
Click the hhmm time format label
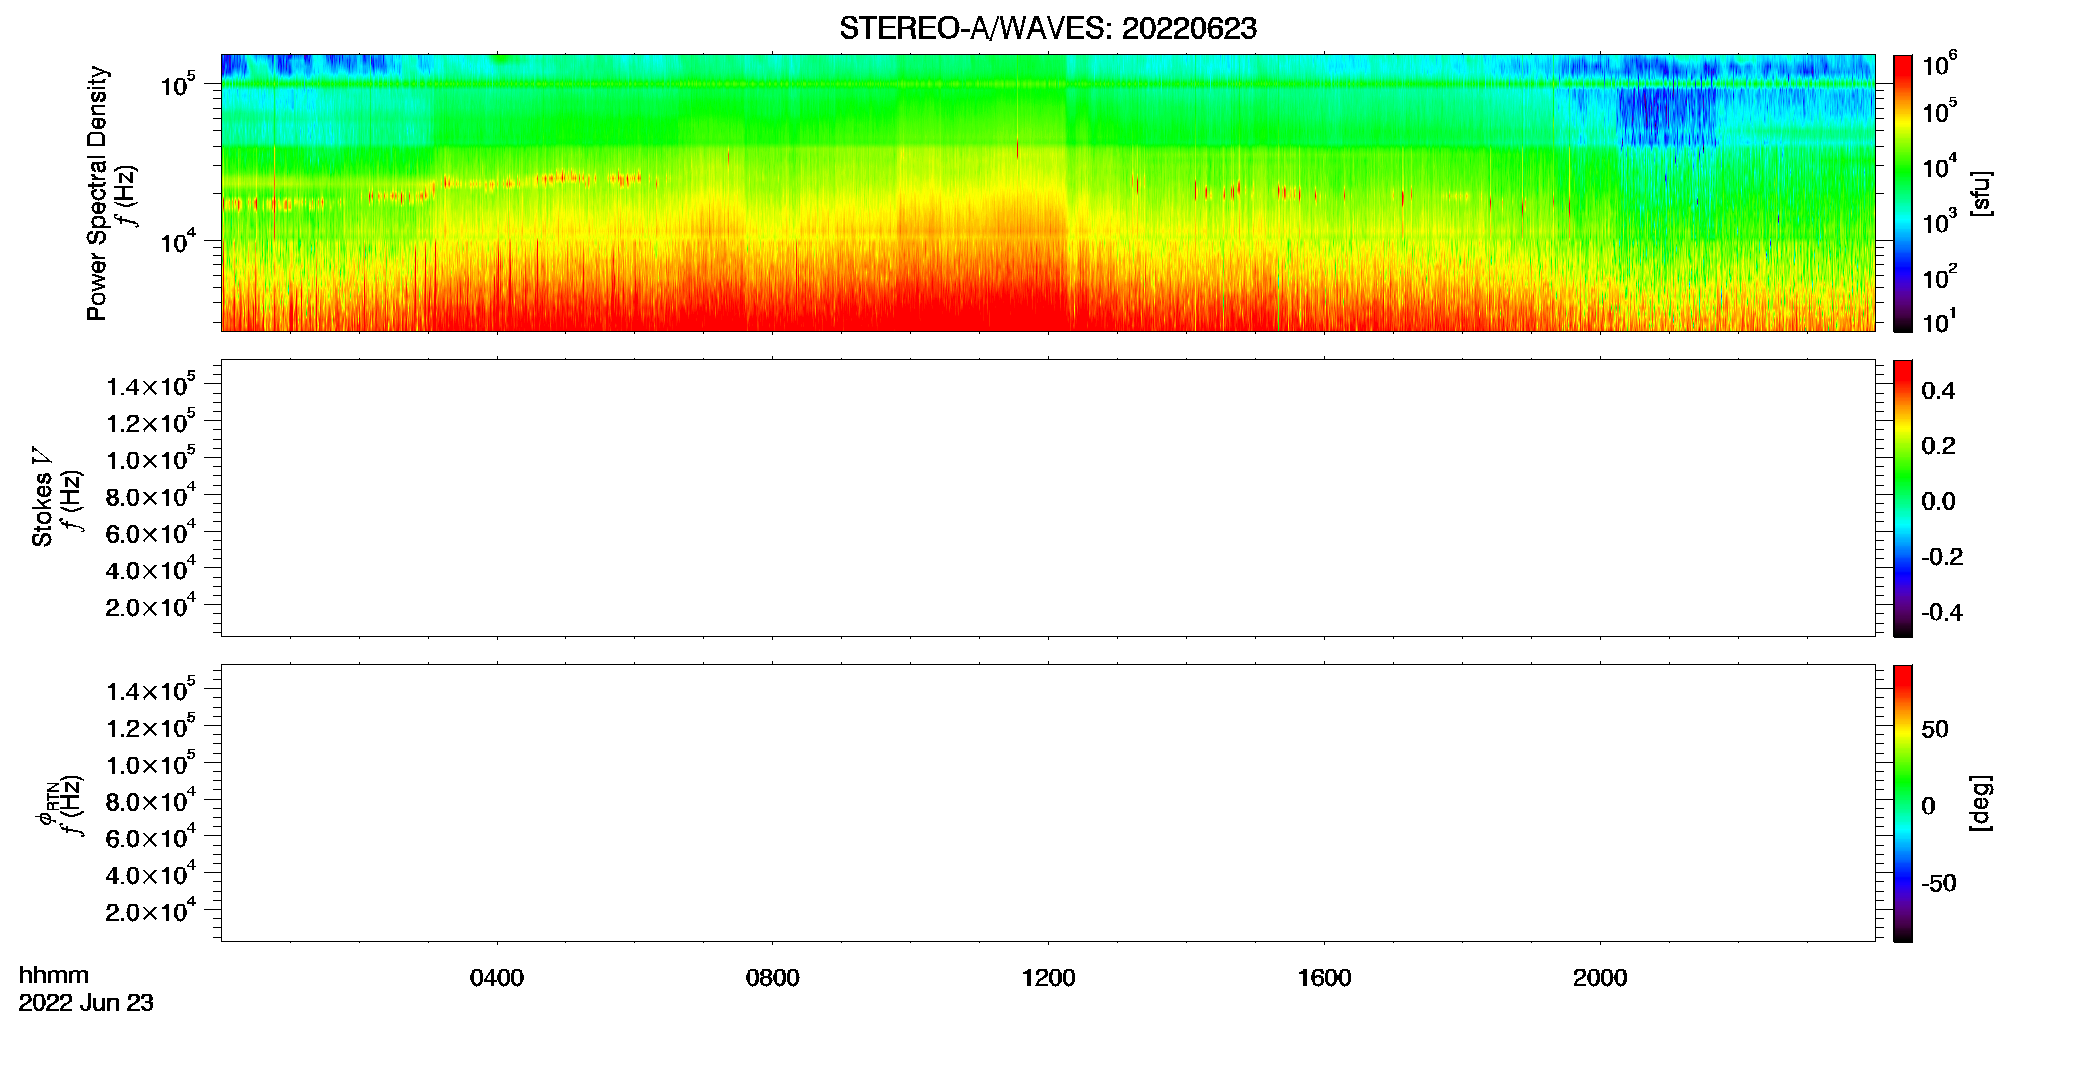point(54,975)
